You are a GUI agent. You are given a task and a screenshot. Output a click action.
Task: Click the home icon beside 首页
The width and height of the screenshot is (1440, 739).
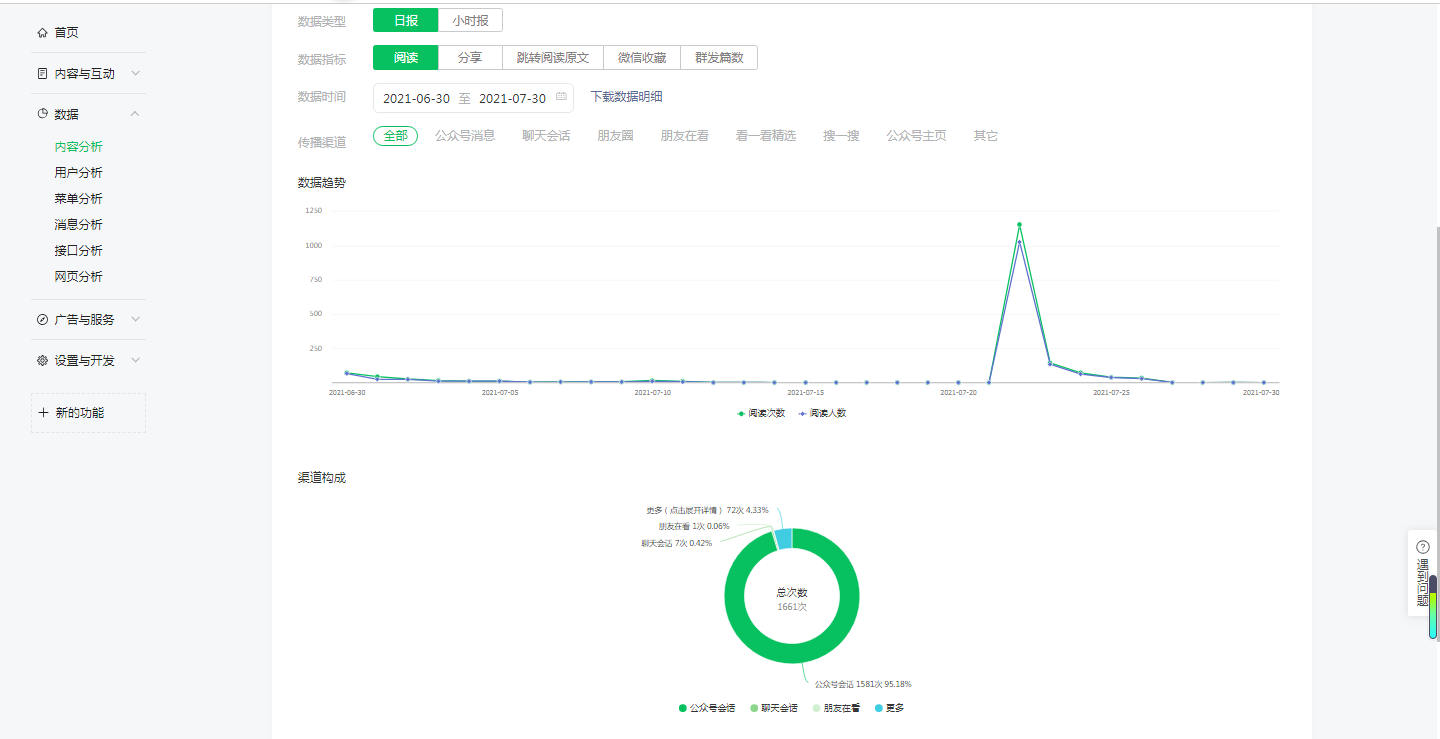click(x=42, y=33)
